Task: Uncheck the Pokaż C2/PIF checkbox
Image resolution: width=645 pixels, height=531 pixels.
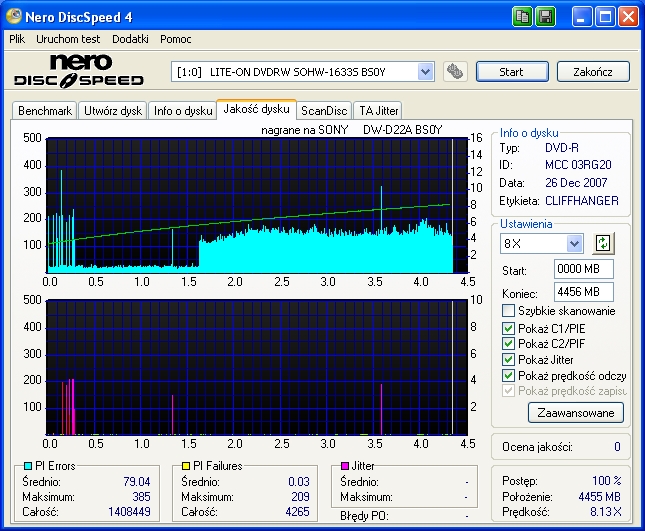Action: pyautogui.click(x=508, y=343)
